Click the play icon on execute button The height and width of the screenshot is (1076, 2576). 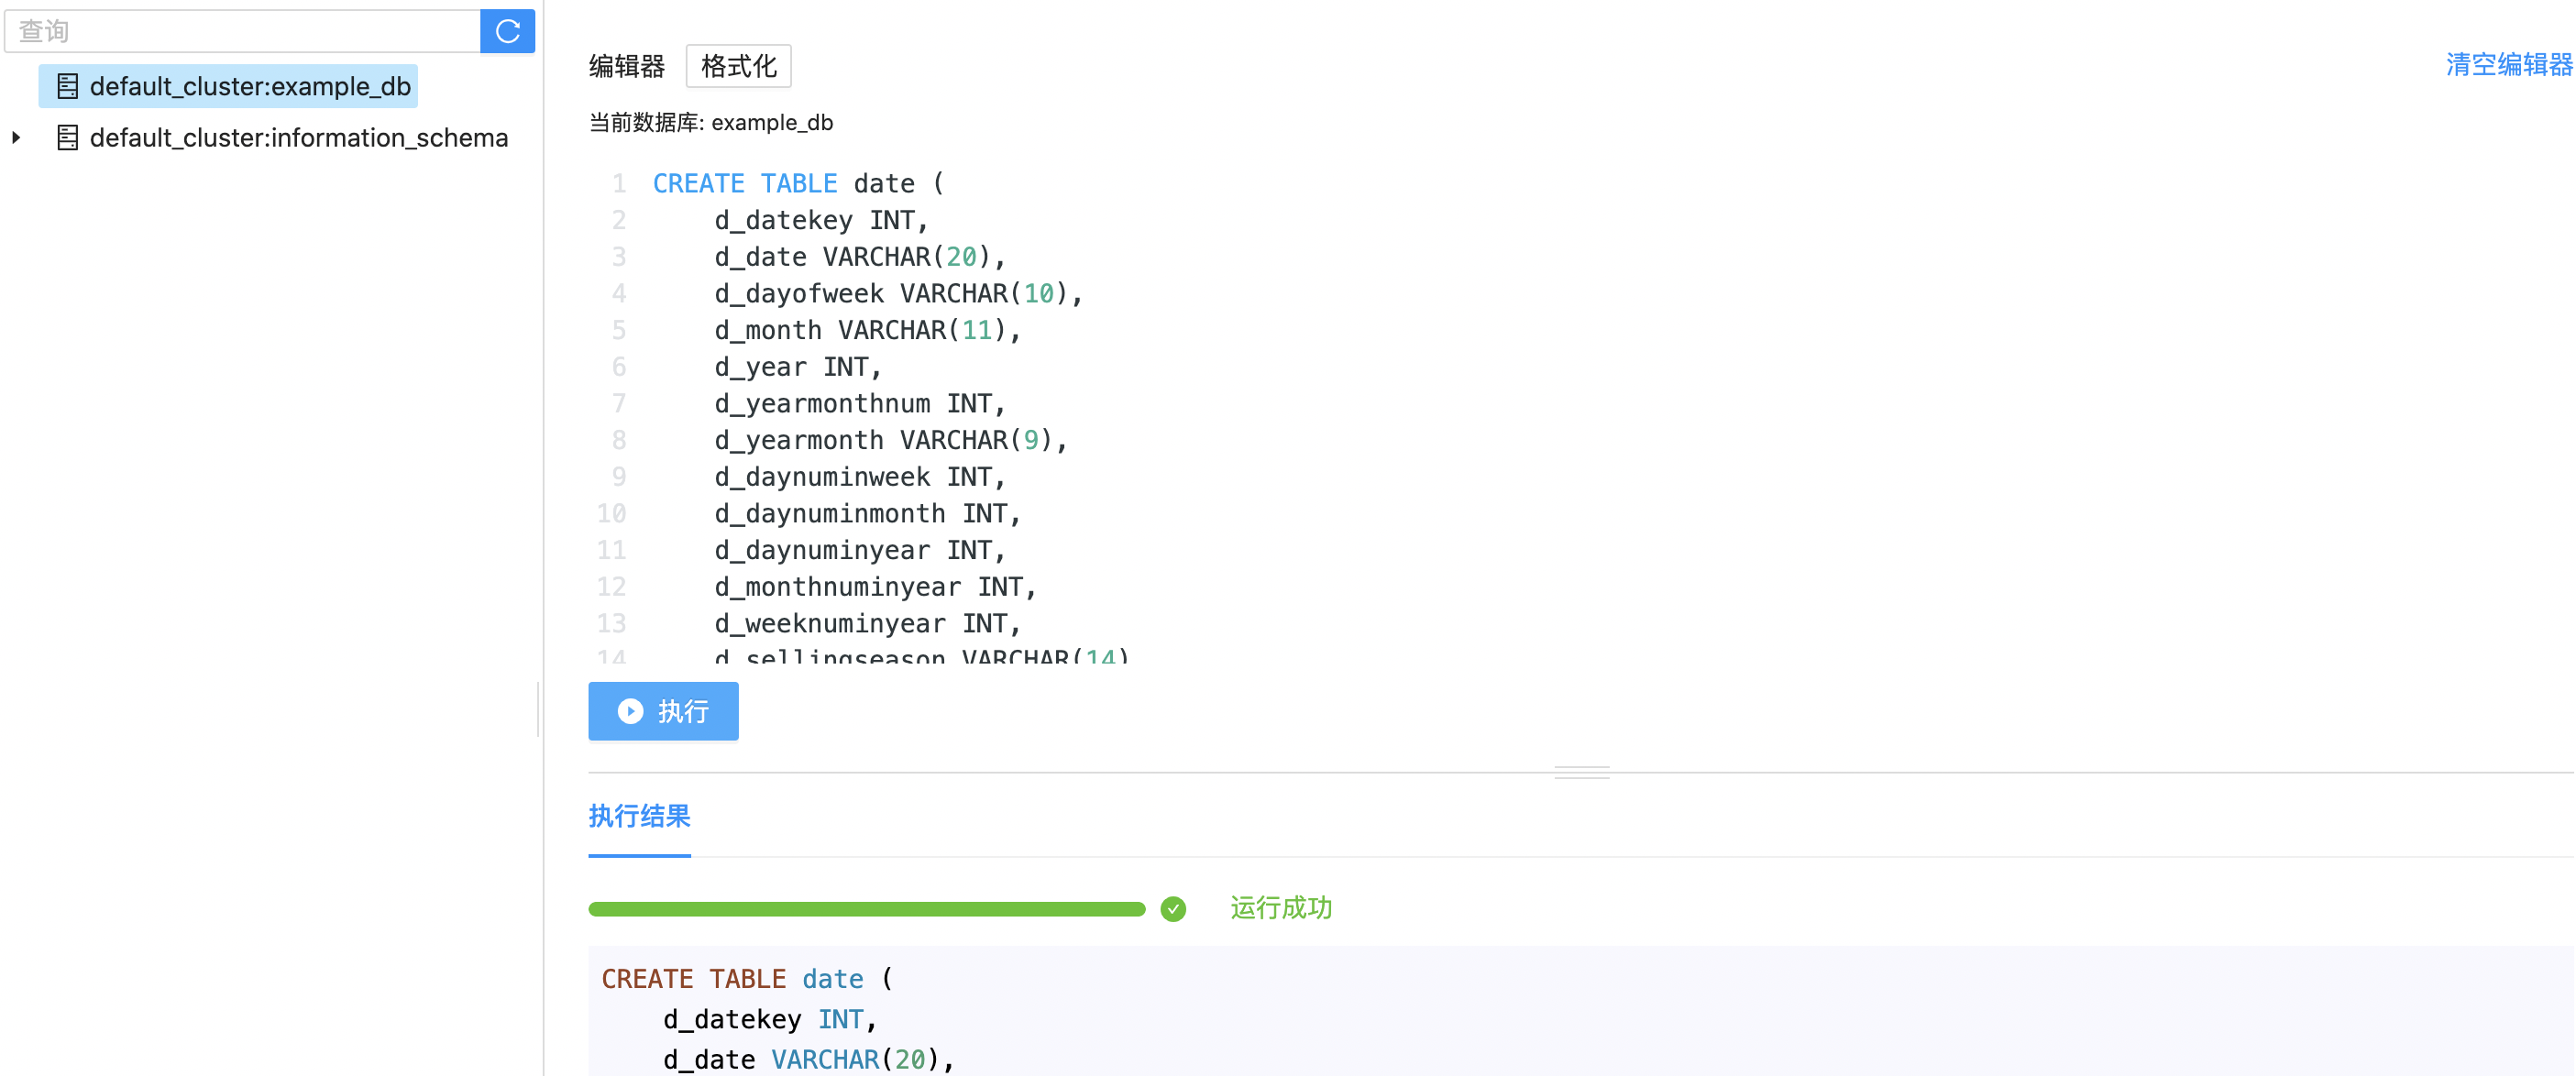click(x=630, y=711)
